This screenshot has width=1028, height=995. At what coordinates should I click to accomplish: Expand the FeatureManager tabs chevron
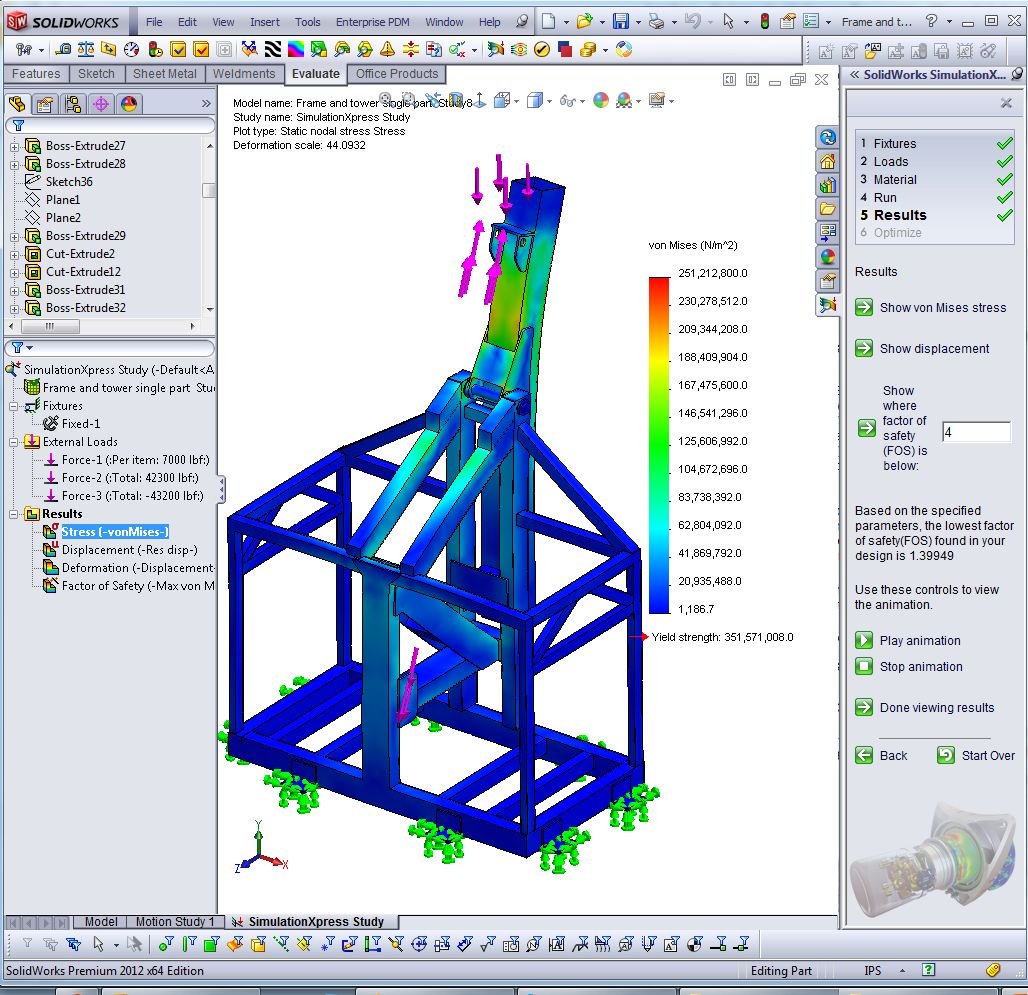coord(206,104)
